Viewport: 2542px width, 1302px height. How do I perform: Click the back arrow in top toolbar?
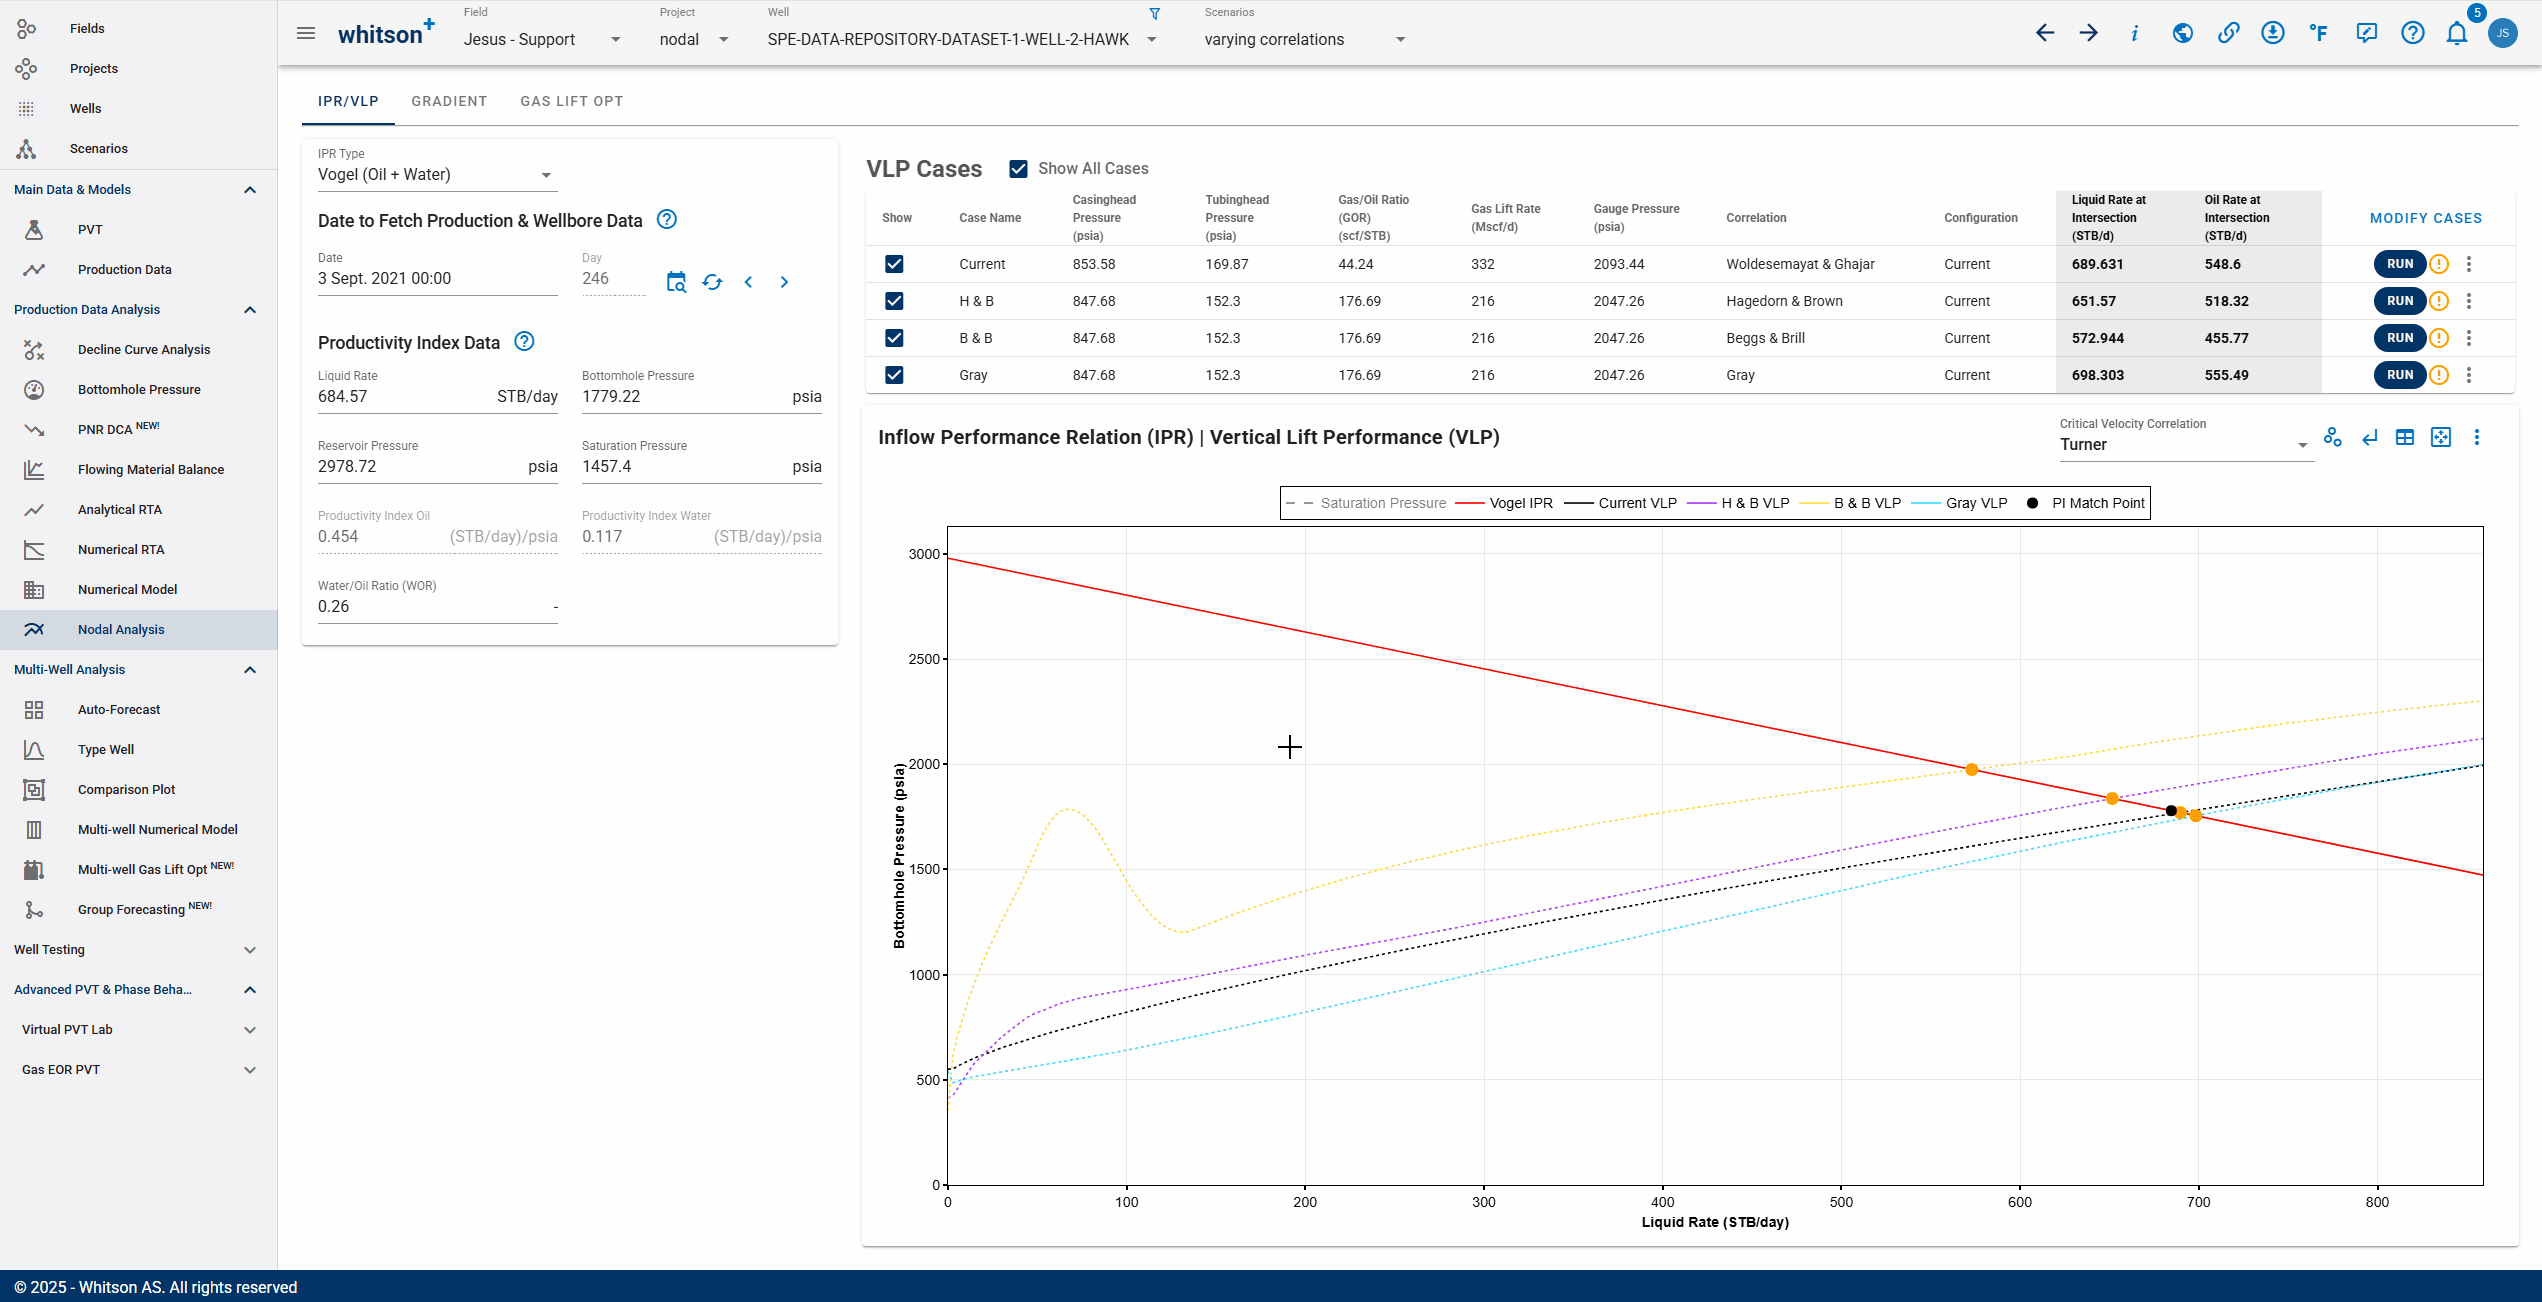click(x=2045, y=33)
